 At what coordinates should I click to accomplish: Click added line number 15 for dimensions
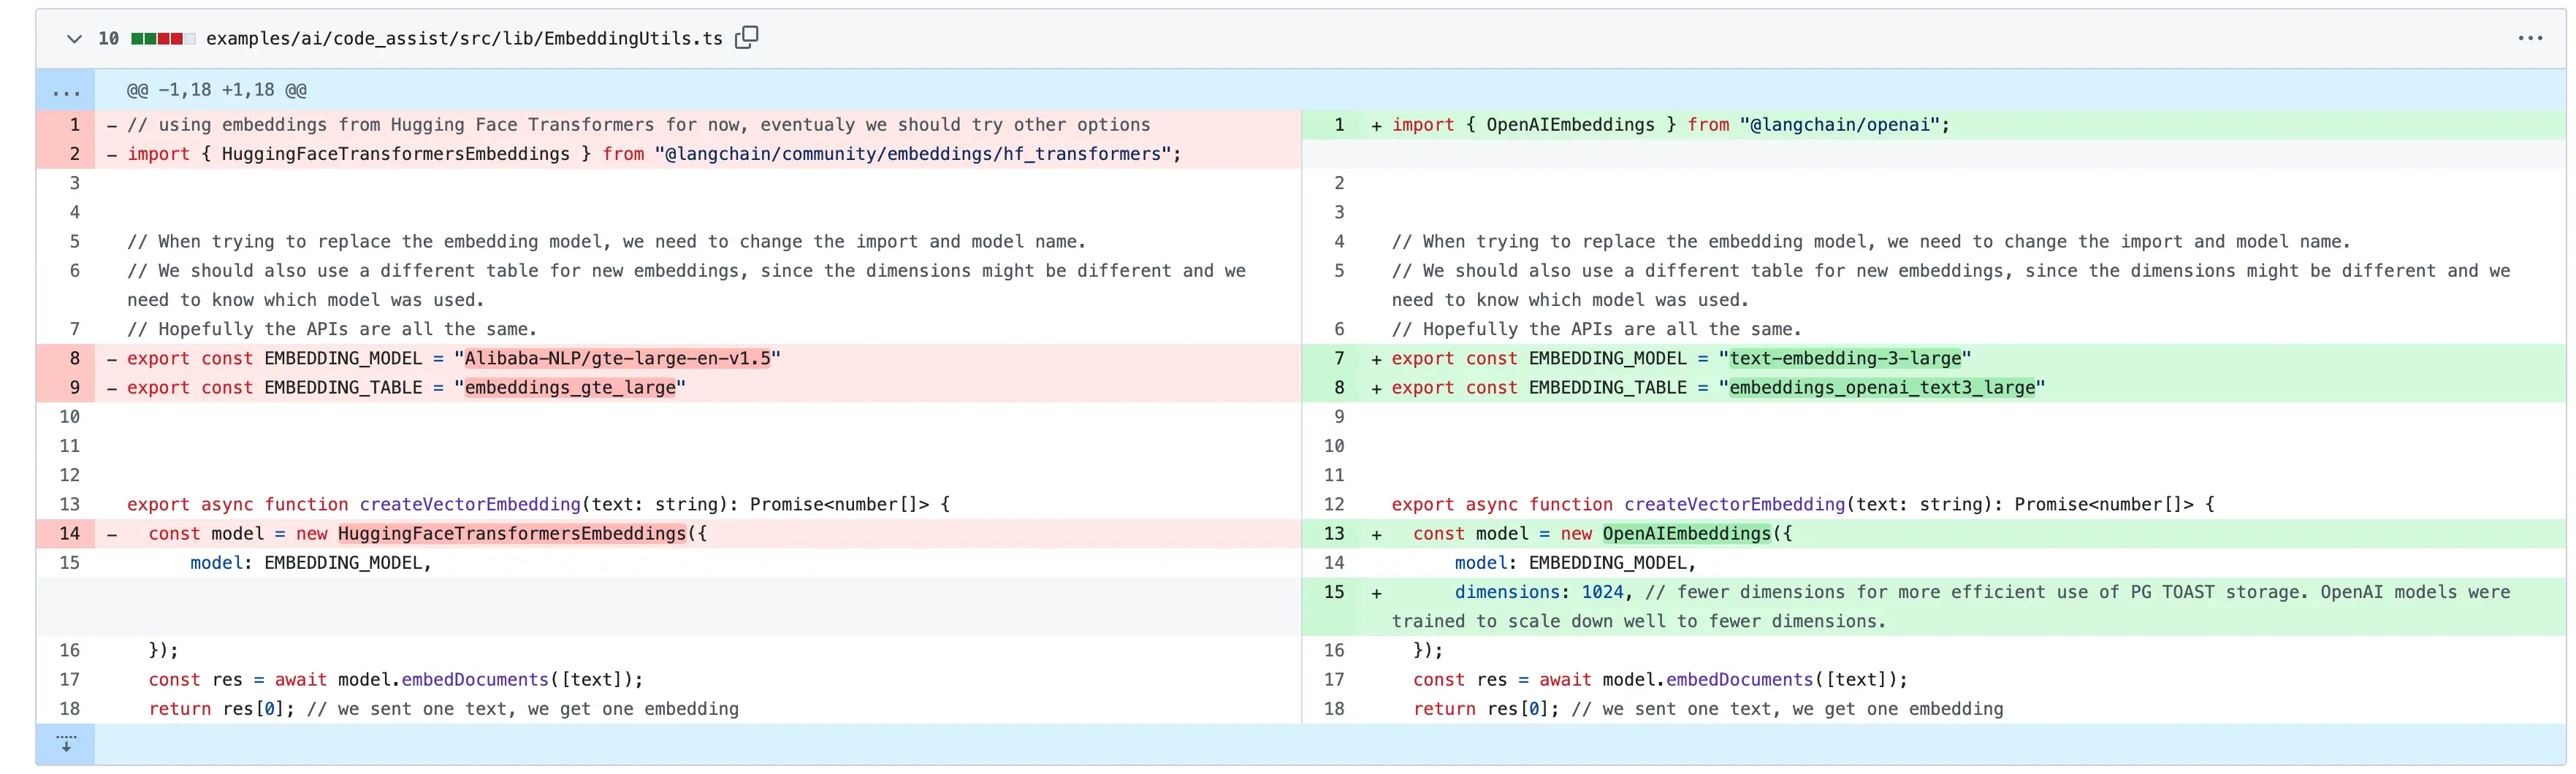click(x=1334, y=593)
